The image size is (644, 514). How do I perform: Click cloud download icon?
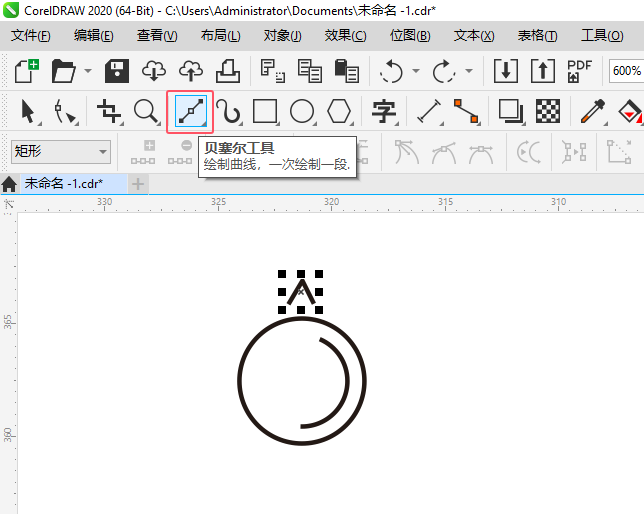[154, 71]
